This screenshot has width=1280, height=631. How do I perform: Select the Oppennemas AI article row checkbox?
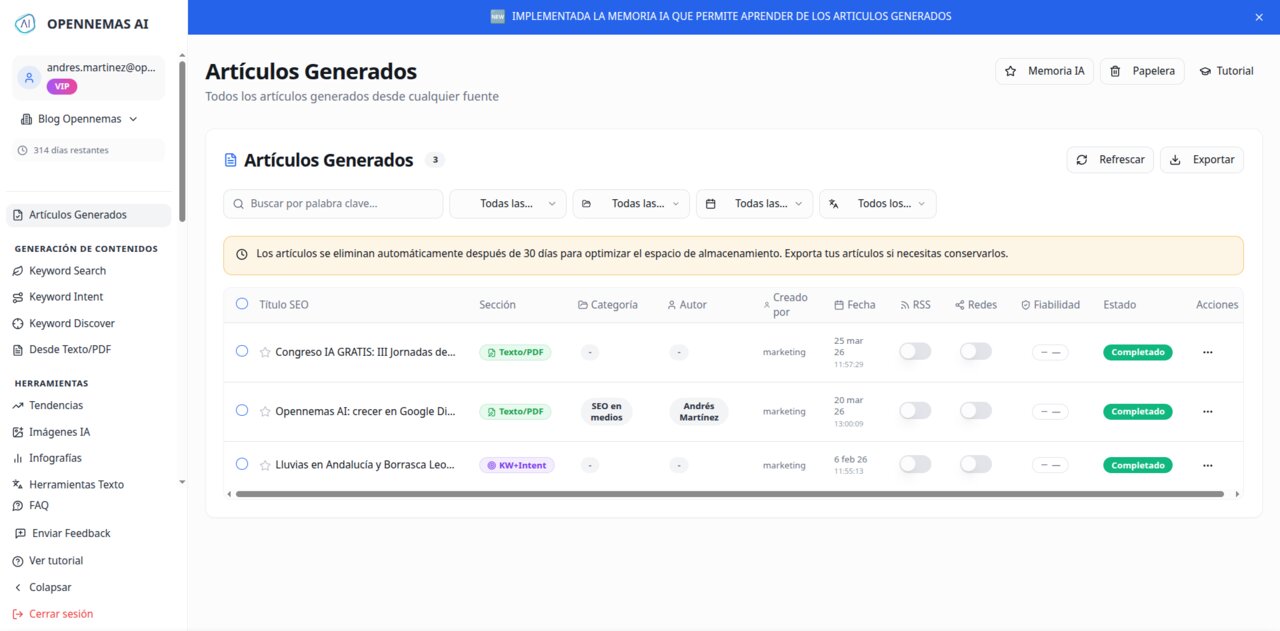(x=241, y=411)
